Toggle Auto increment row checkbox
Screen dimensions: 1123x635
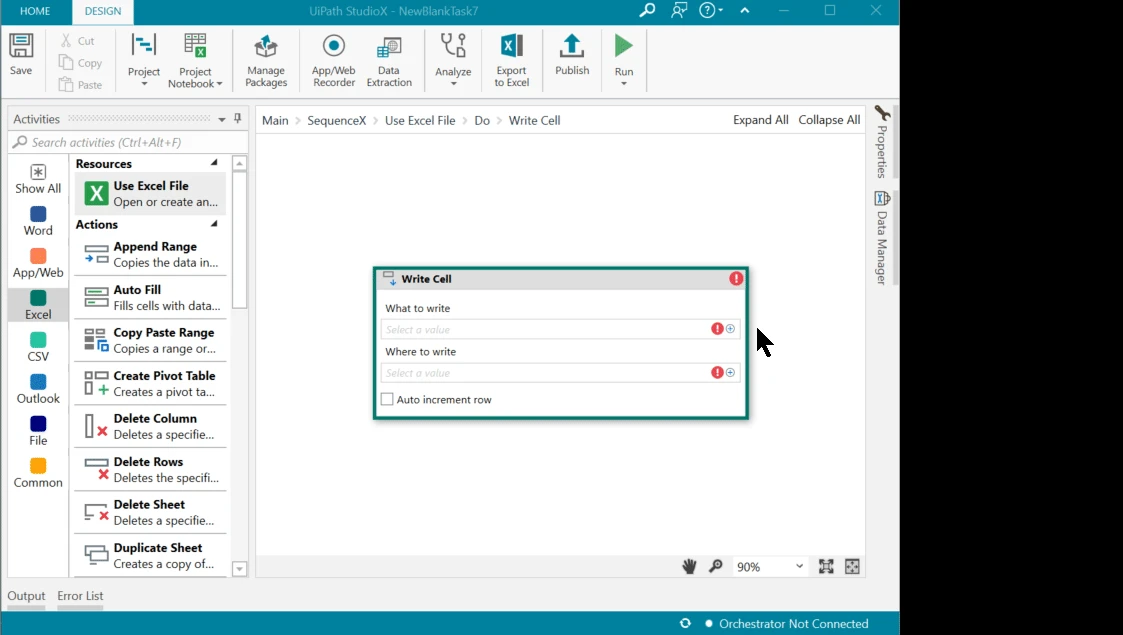click(x=387, y=399)
